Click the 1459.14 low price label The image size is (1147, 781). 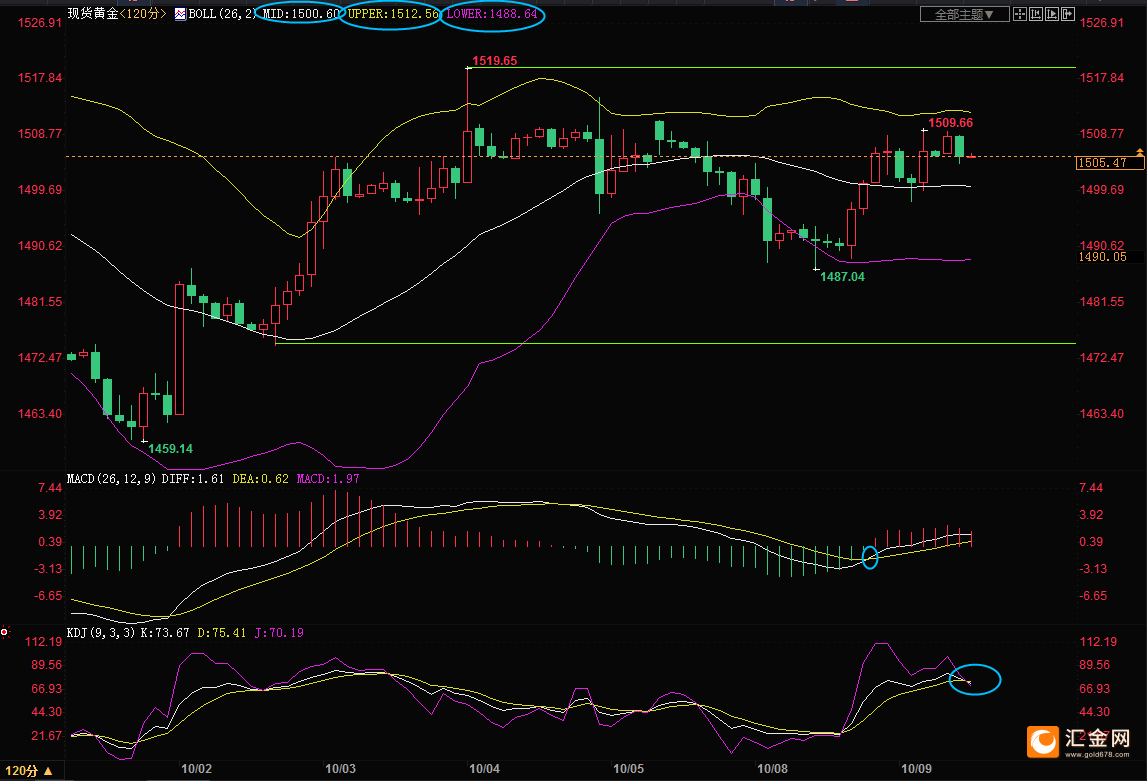point(170,449)
